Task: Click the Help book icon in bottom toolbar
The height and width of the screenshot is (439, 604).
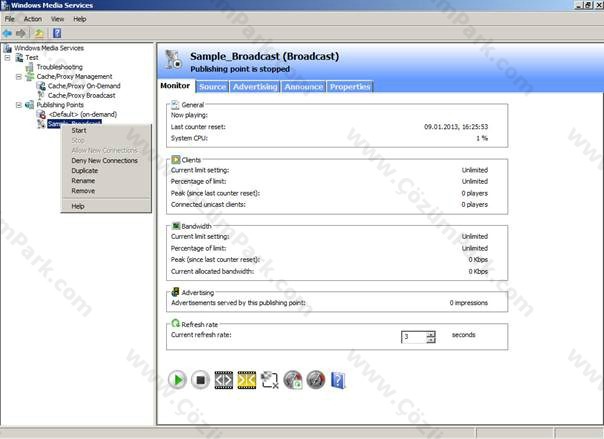Action: pos(338,380)
